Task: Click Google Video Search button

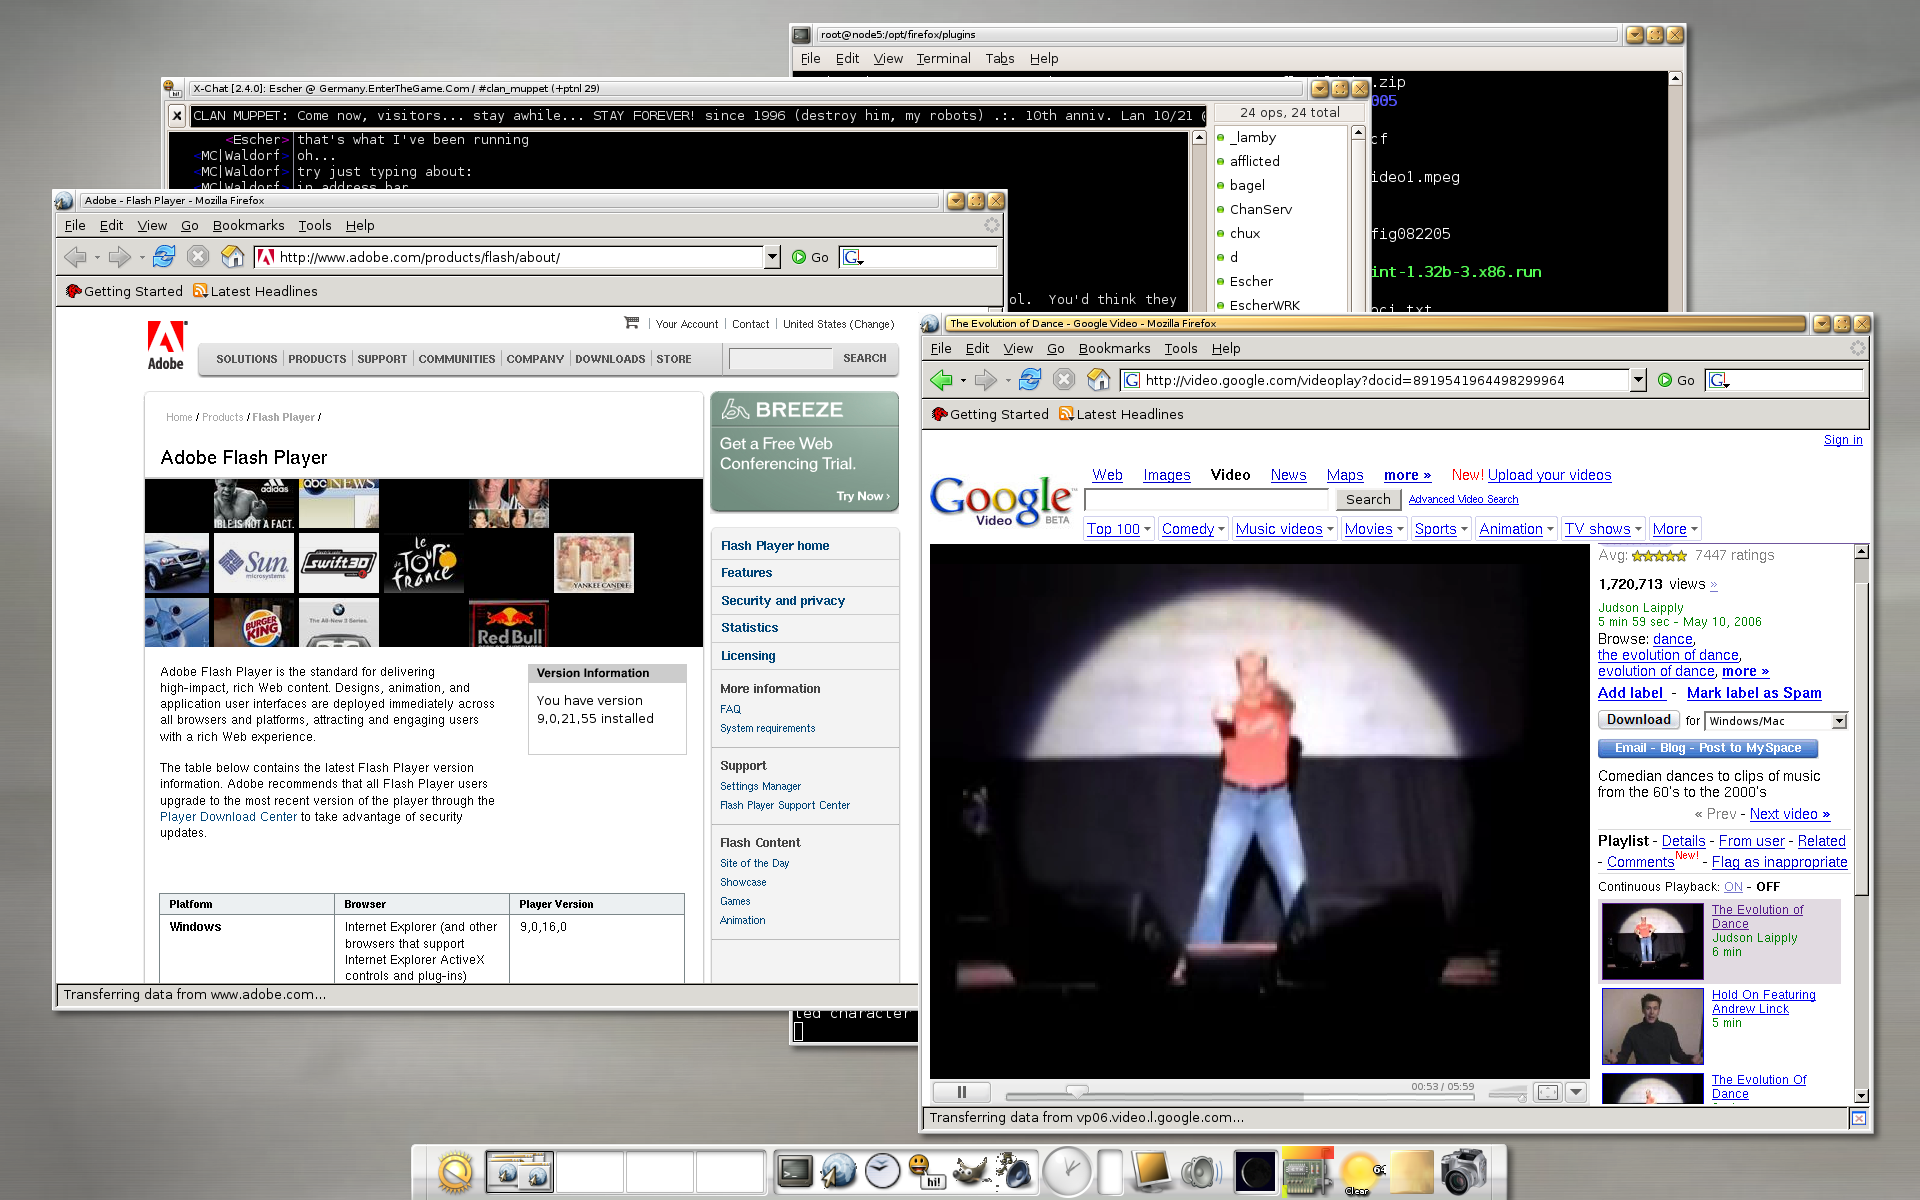Action: (1367, 499)
